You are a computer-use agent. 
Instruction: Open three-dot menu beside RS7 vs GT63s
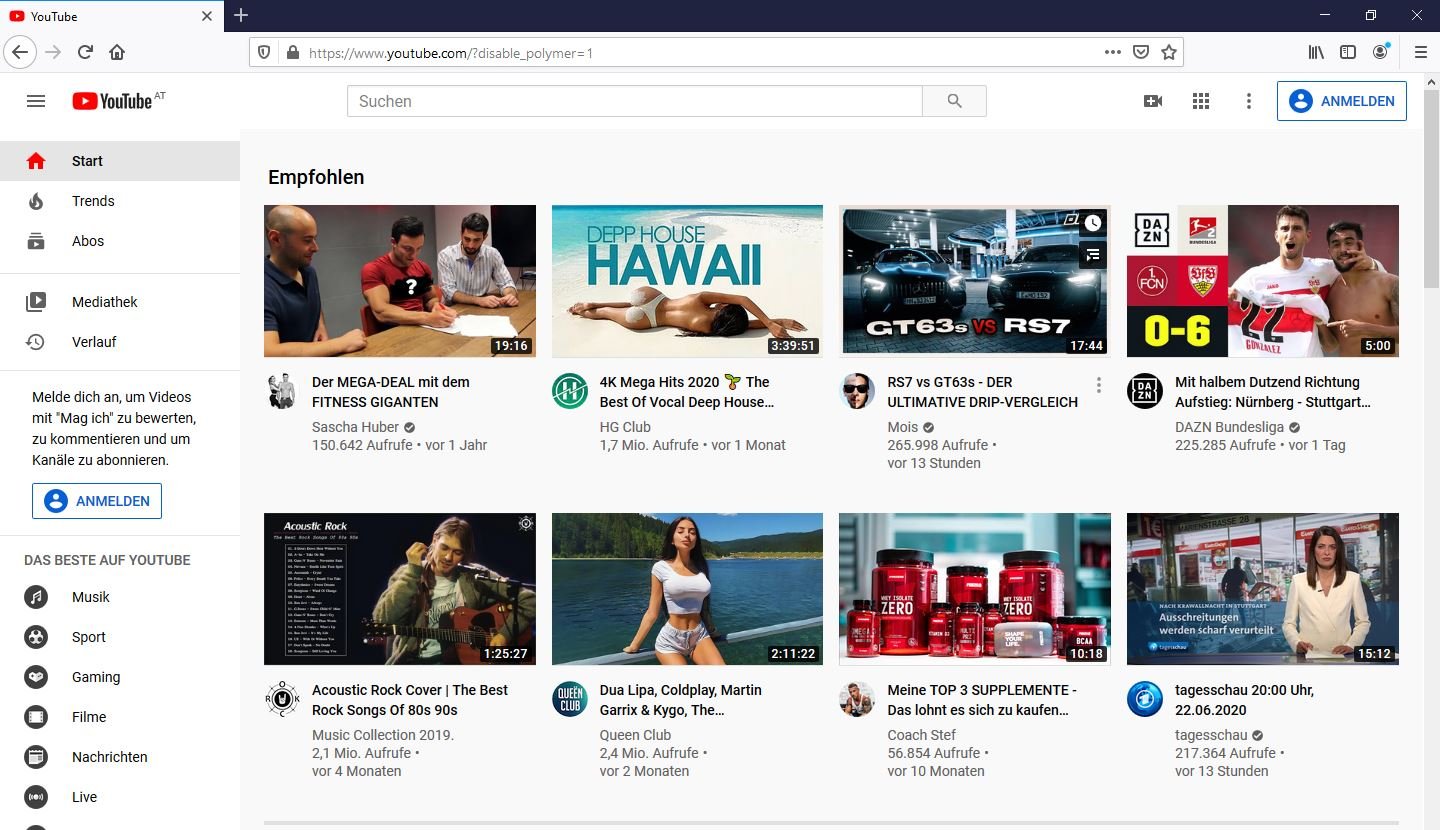click(x=1099, y=385)
